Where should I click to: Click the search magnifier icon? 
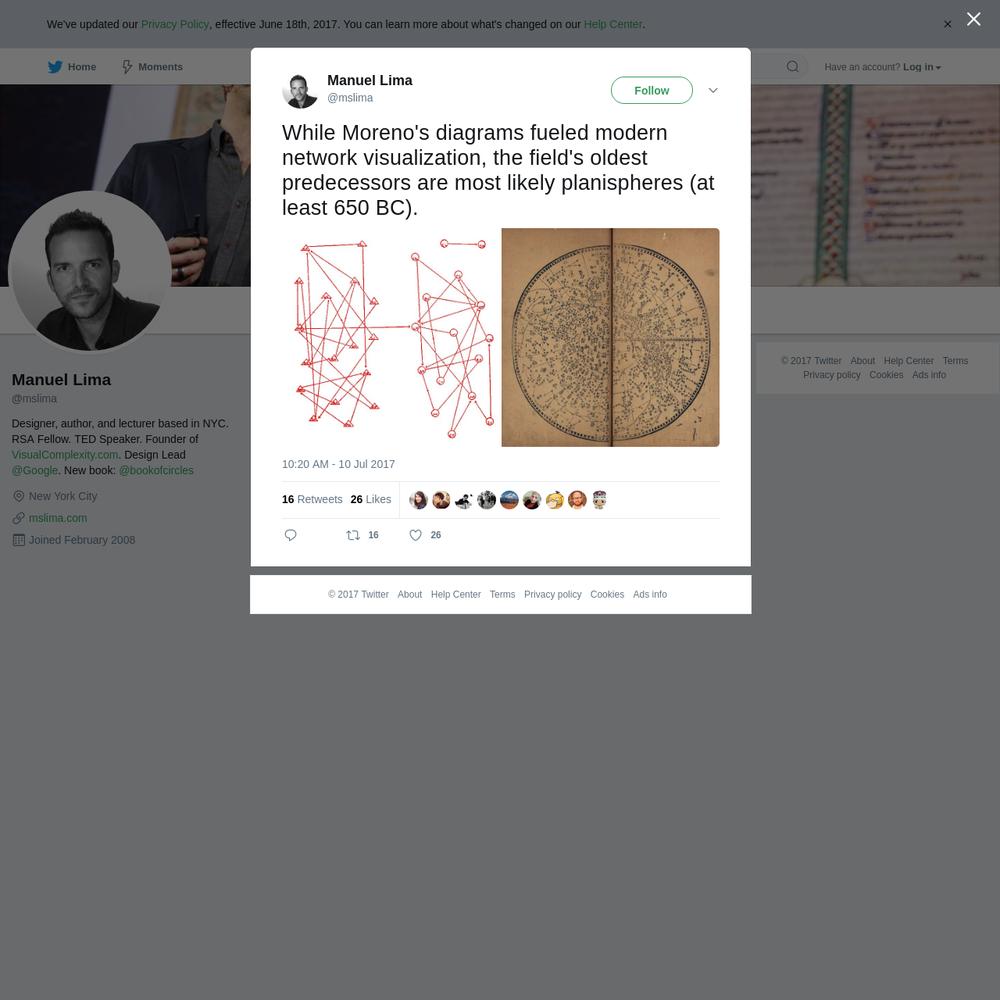pos(792,66)
